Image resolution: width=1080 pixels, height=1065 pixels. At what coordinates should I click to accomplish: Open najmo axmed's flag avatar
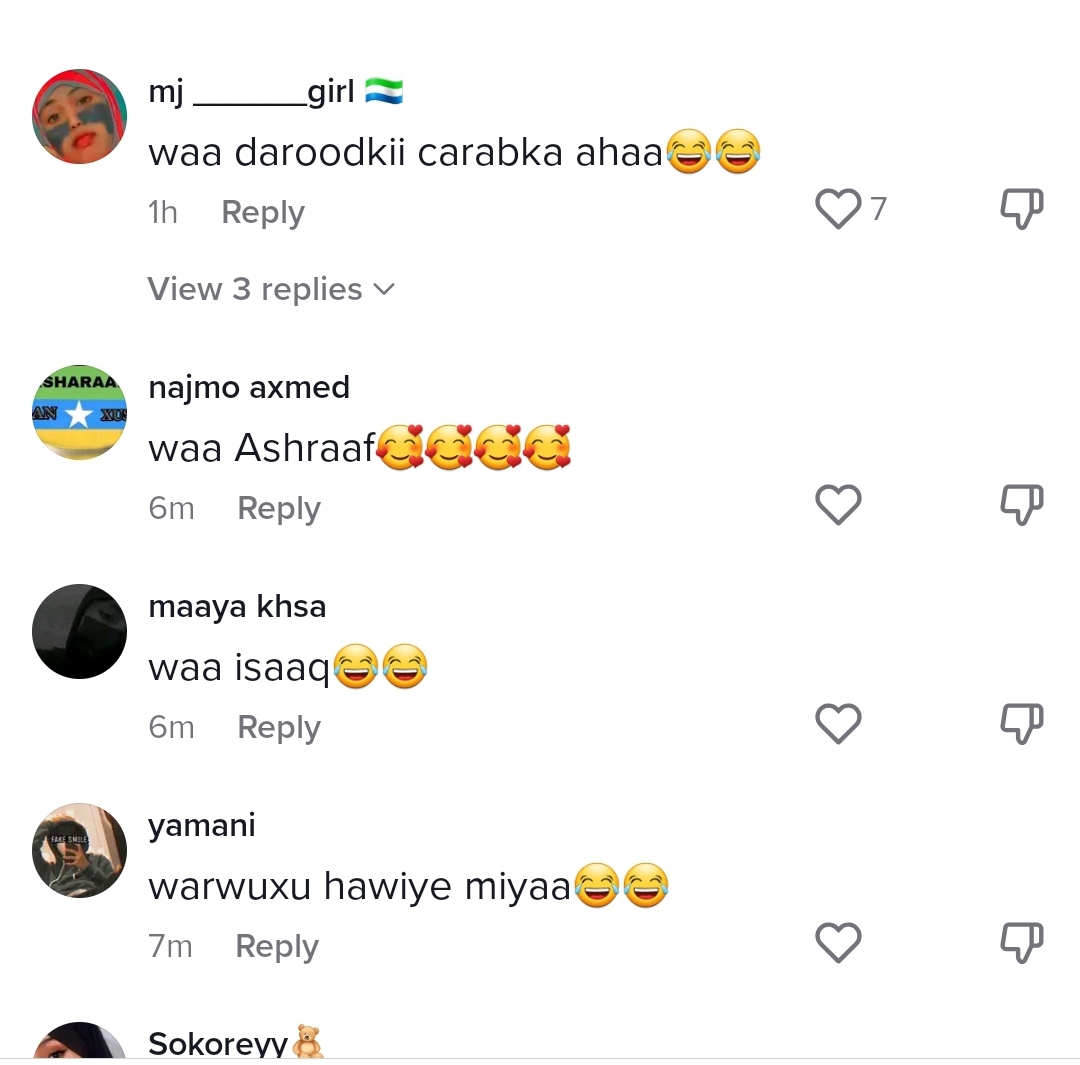tap(79, 413)
